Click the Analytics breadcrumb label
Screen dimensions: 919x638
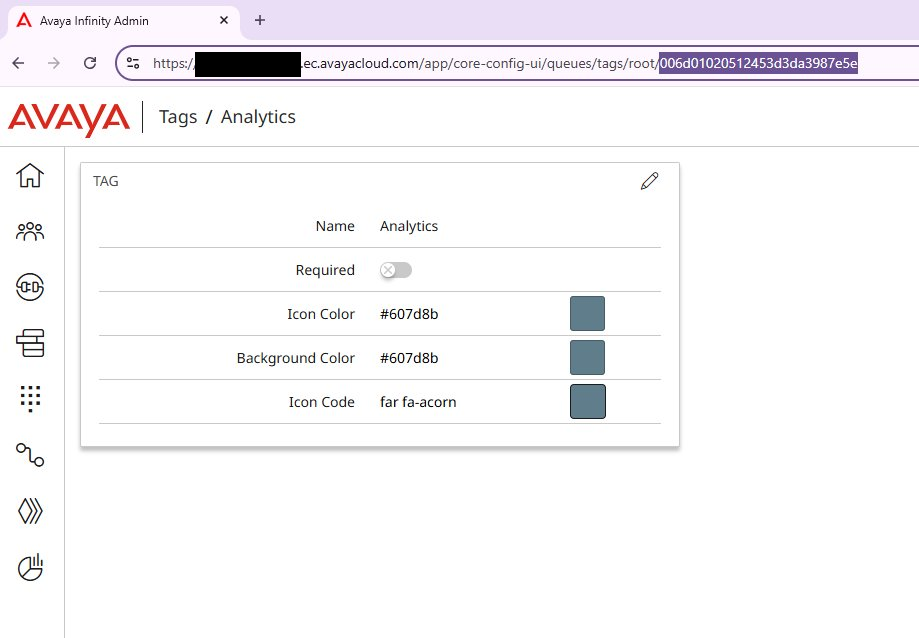[x=258, y=117]
